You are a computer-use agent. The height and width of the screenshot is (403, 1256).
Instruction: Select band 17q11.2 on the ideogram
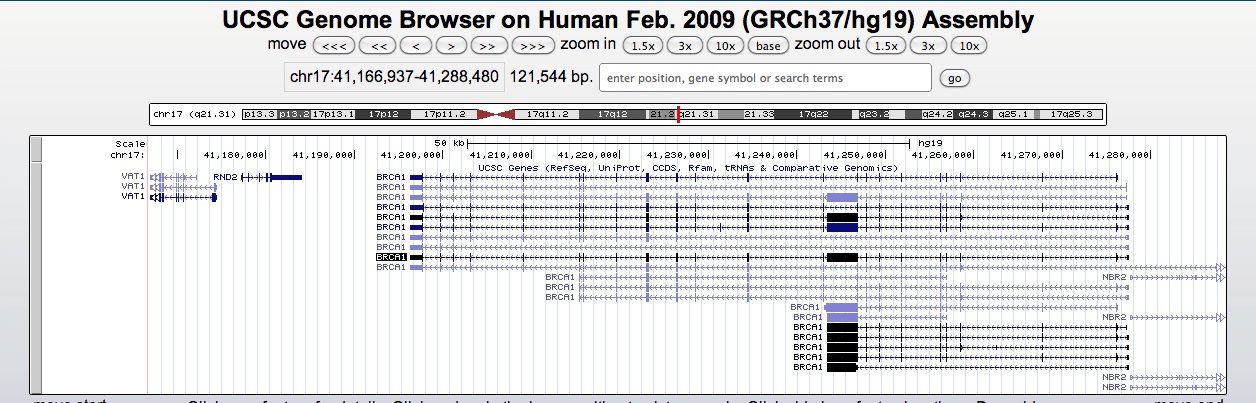(546, 115)
